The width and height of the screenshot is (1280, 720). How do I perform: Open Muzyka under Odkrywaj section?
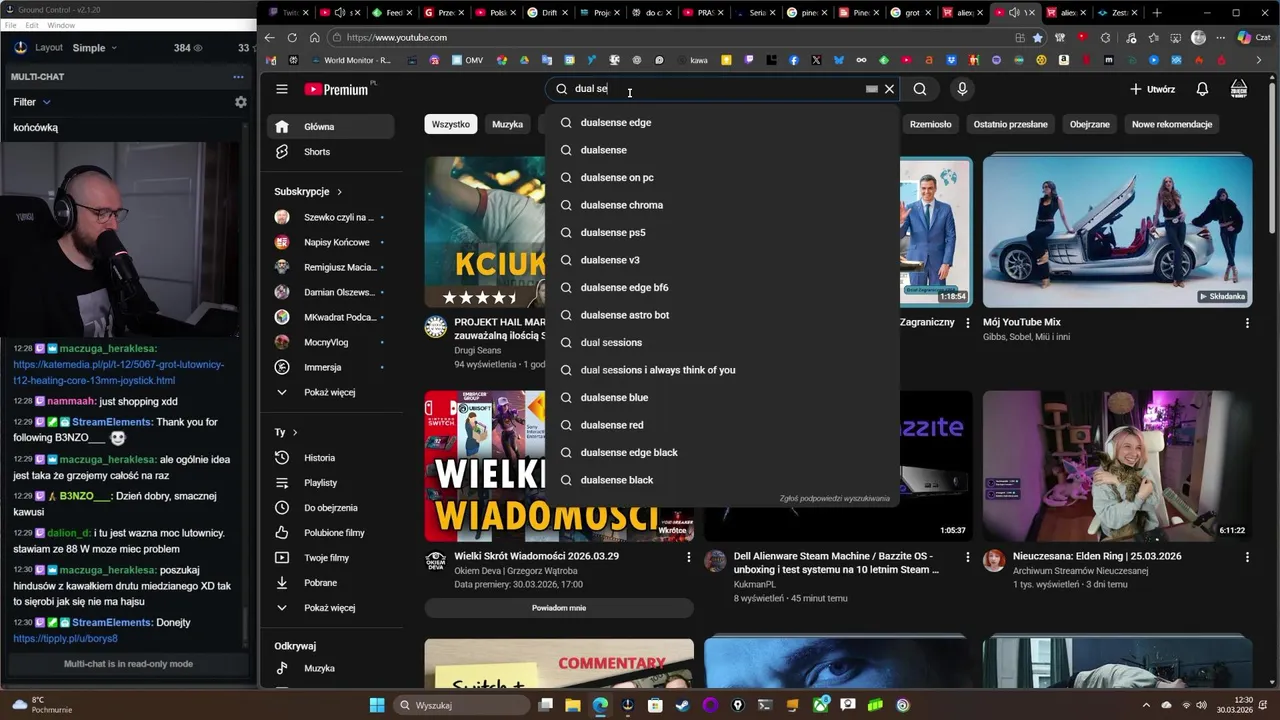click(x=330, y=668)
